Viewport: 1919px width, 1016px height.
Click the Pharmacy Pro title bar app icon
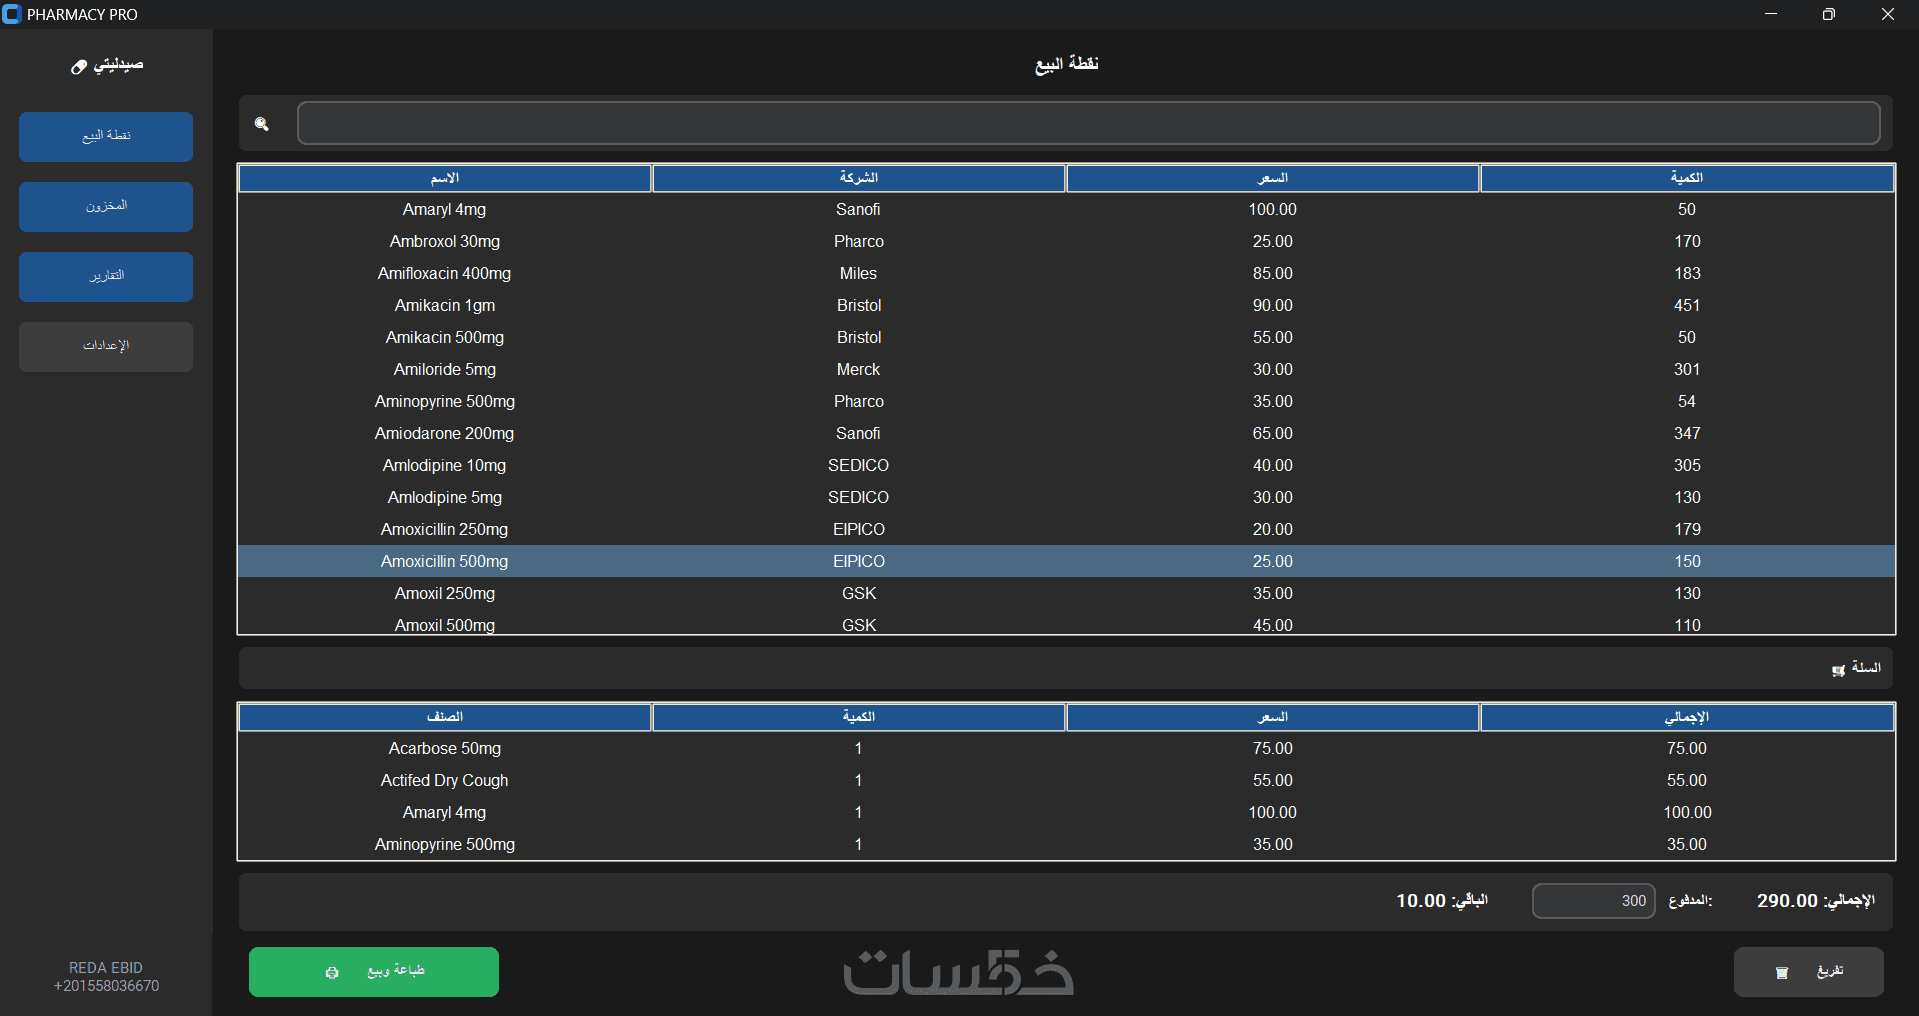(12, 14)
